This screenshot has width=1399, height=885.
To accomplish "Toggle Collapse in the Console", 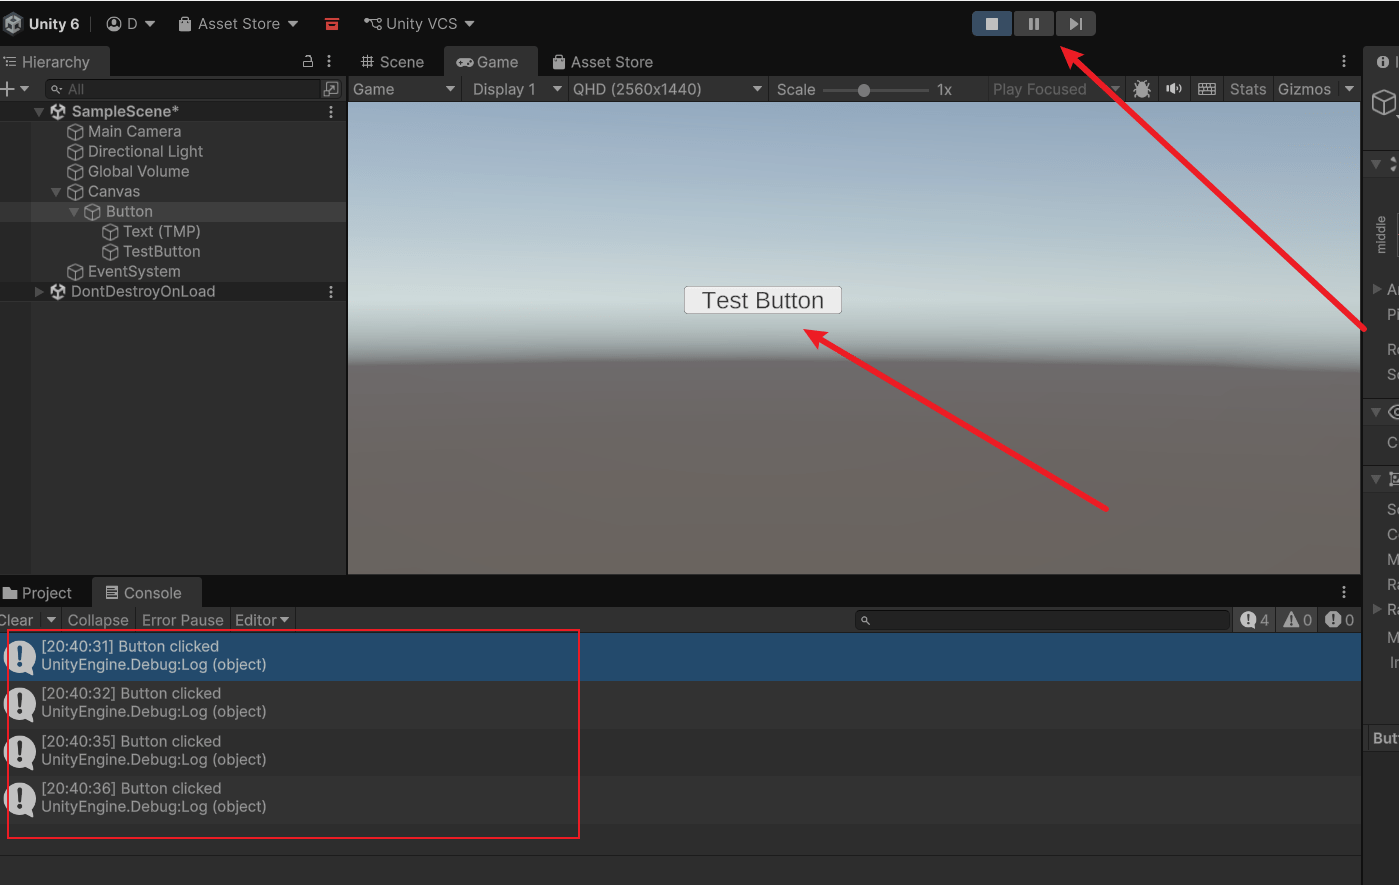I will pyautogui.click(x=98, y=620).
